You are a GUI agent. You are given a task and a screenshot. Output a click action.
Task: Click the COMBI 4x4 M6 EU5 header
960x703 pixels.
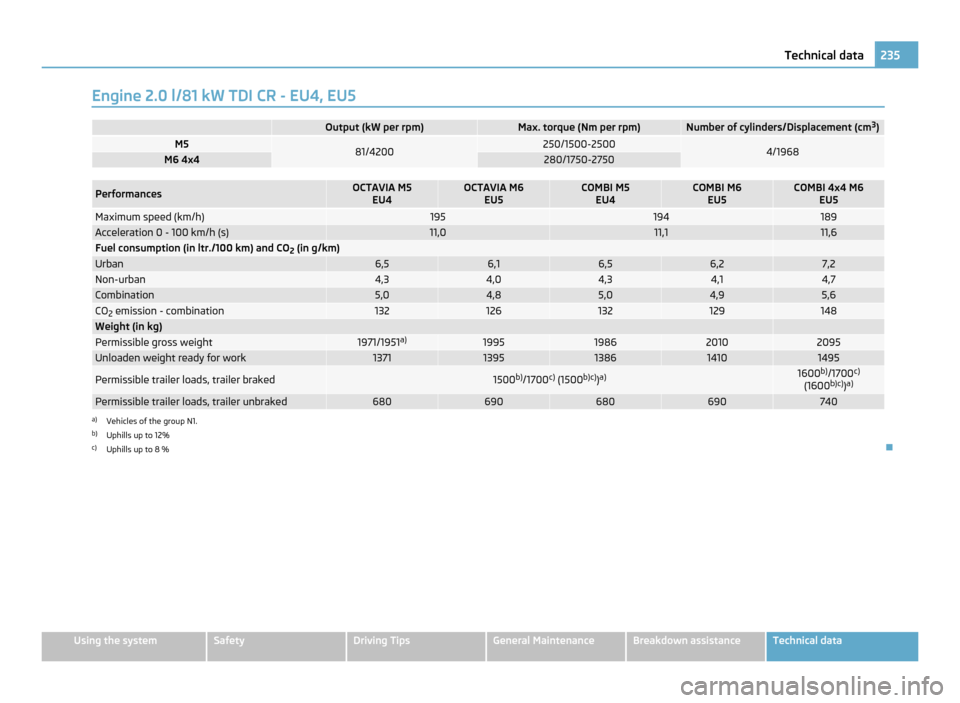pos(828,194)
